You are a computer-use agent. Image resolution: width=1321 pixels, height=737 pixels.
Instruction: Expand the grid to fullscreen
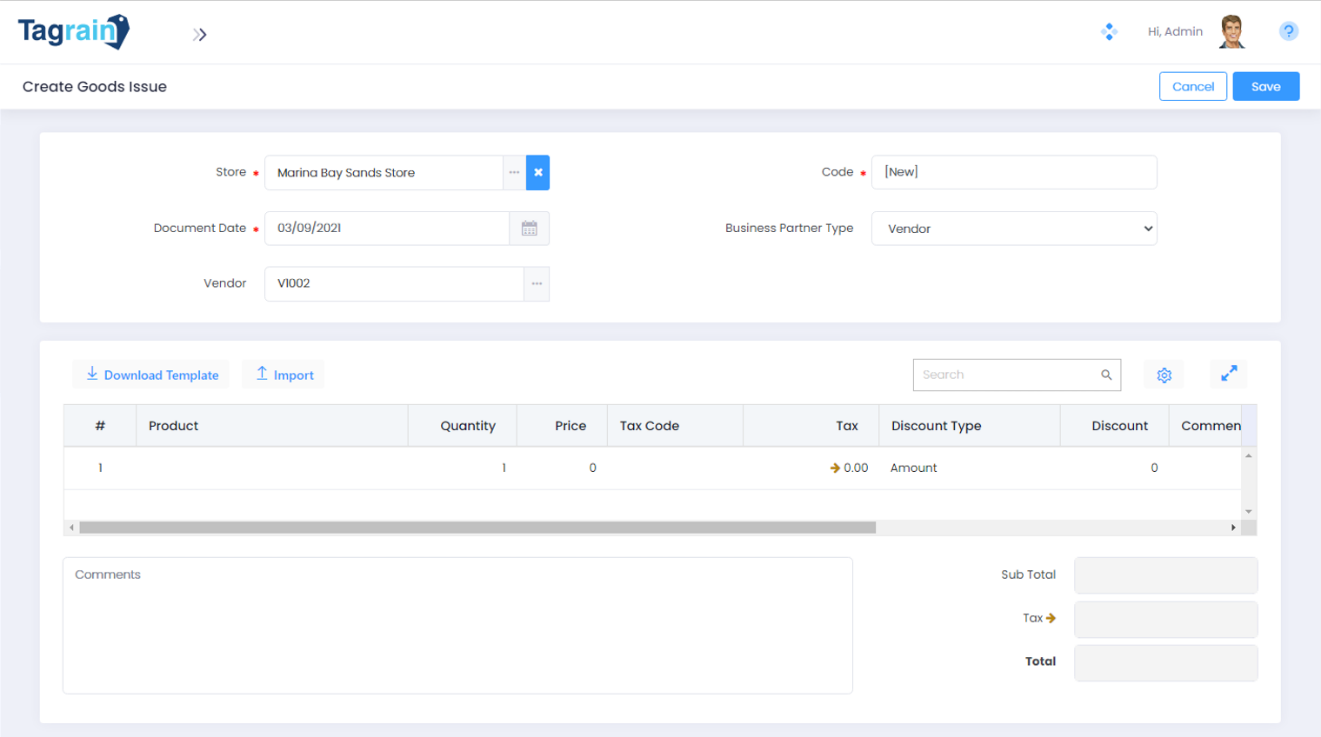tap(1229, 374)
